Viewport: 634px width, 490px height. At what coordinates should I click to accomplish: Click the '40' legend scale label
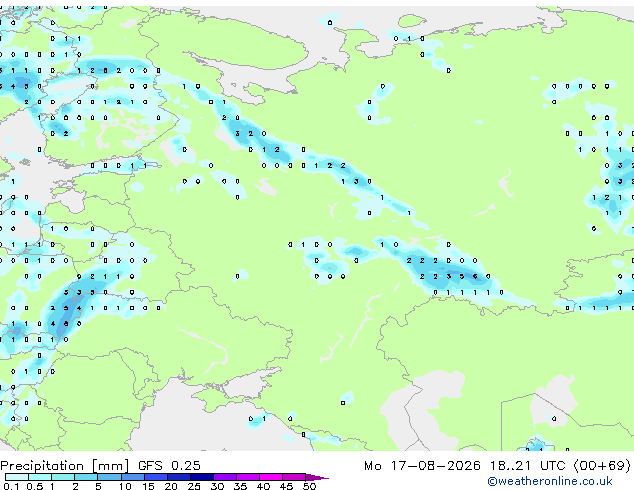click(x=263, y=486)
